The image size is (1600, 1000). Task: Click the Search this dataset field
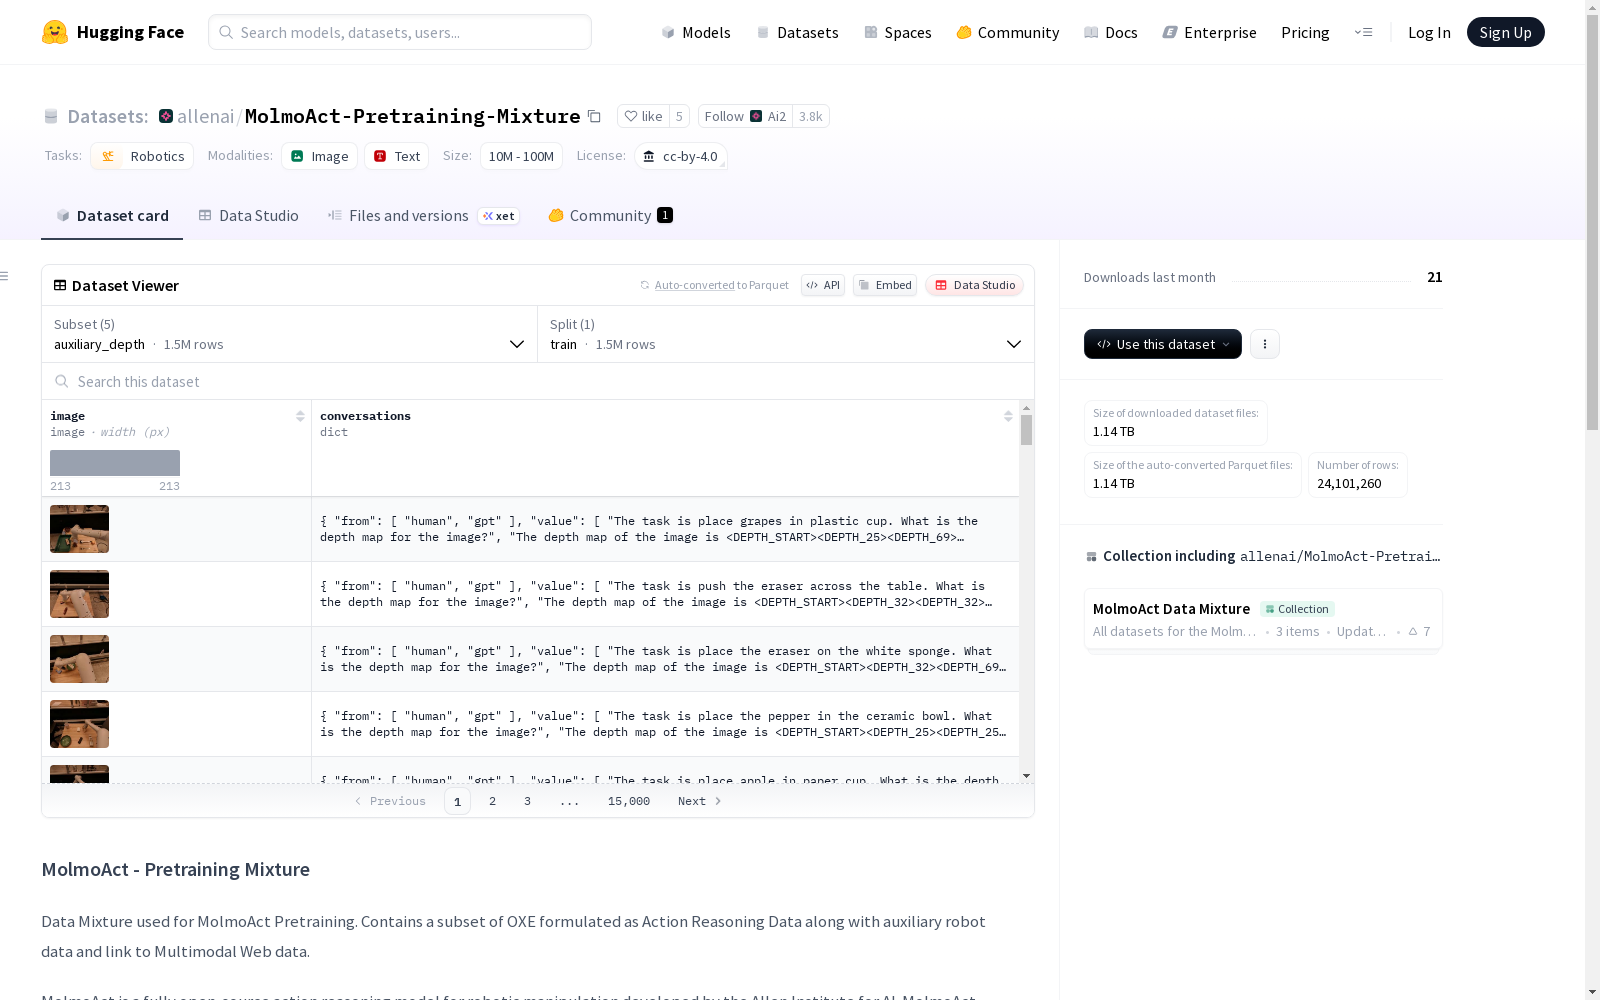(538, 381)
